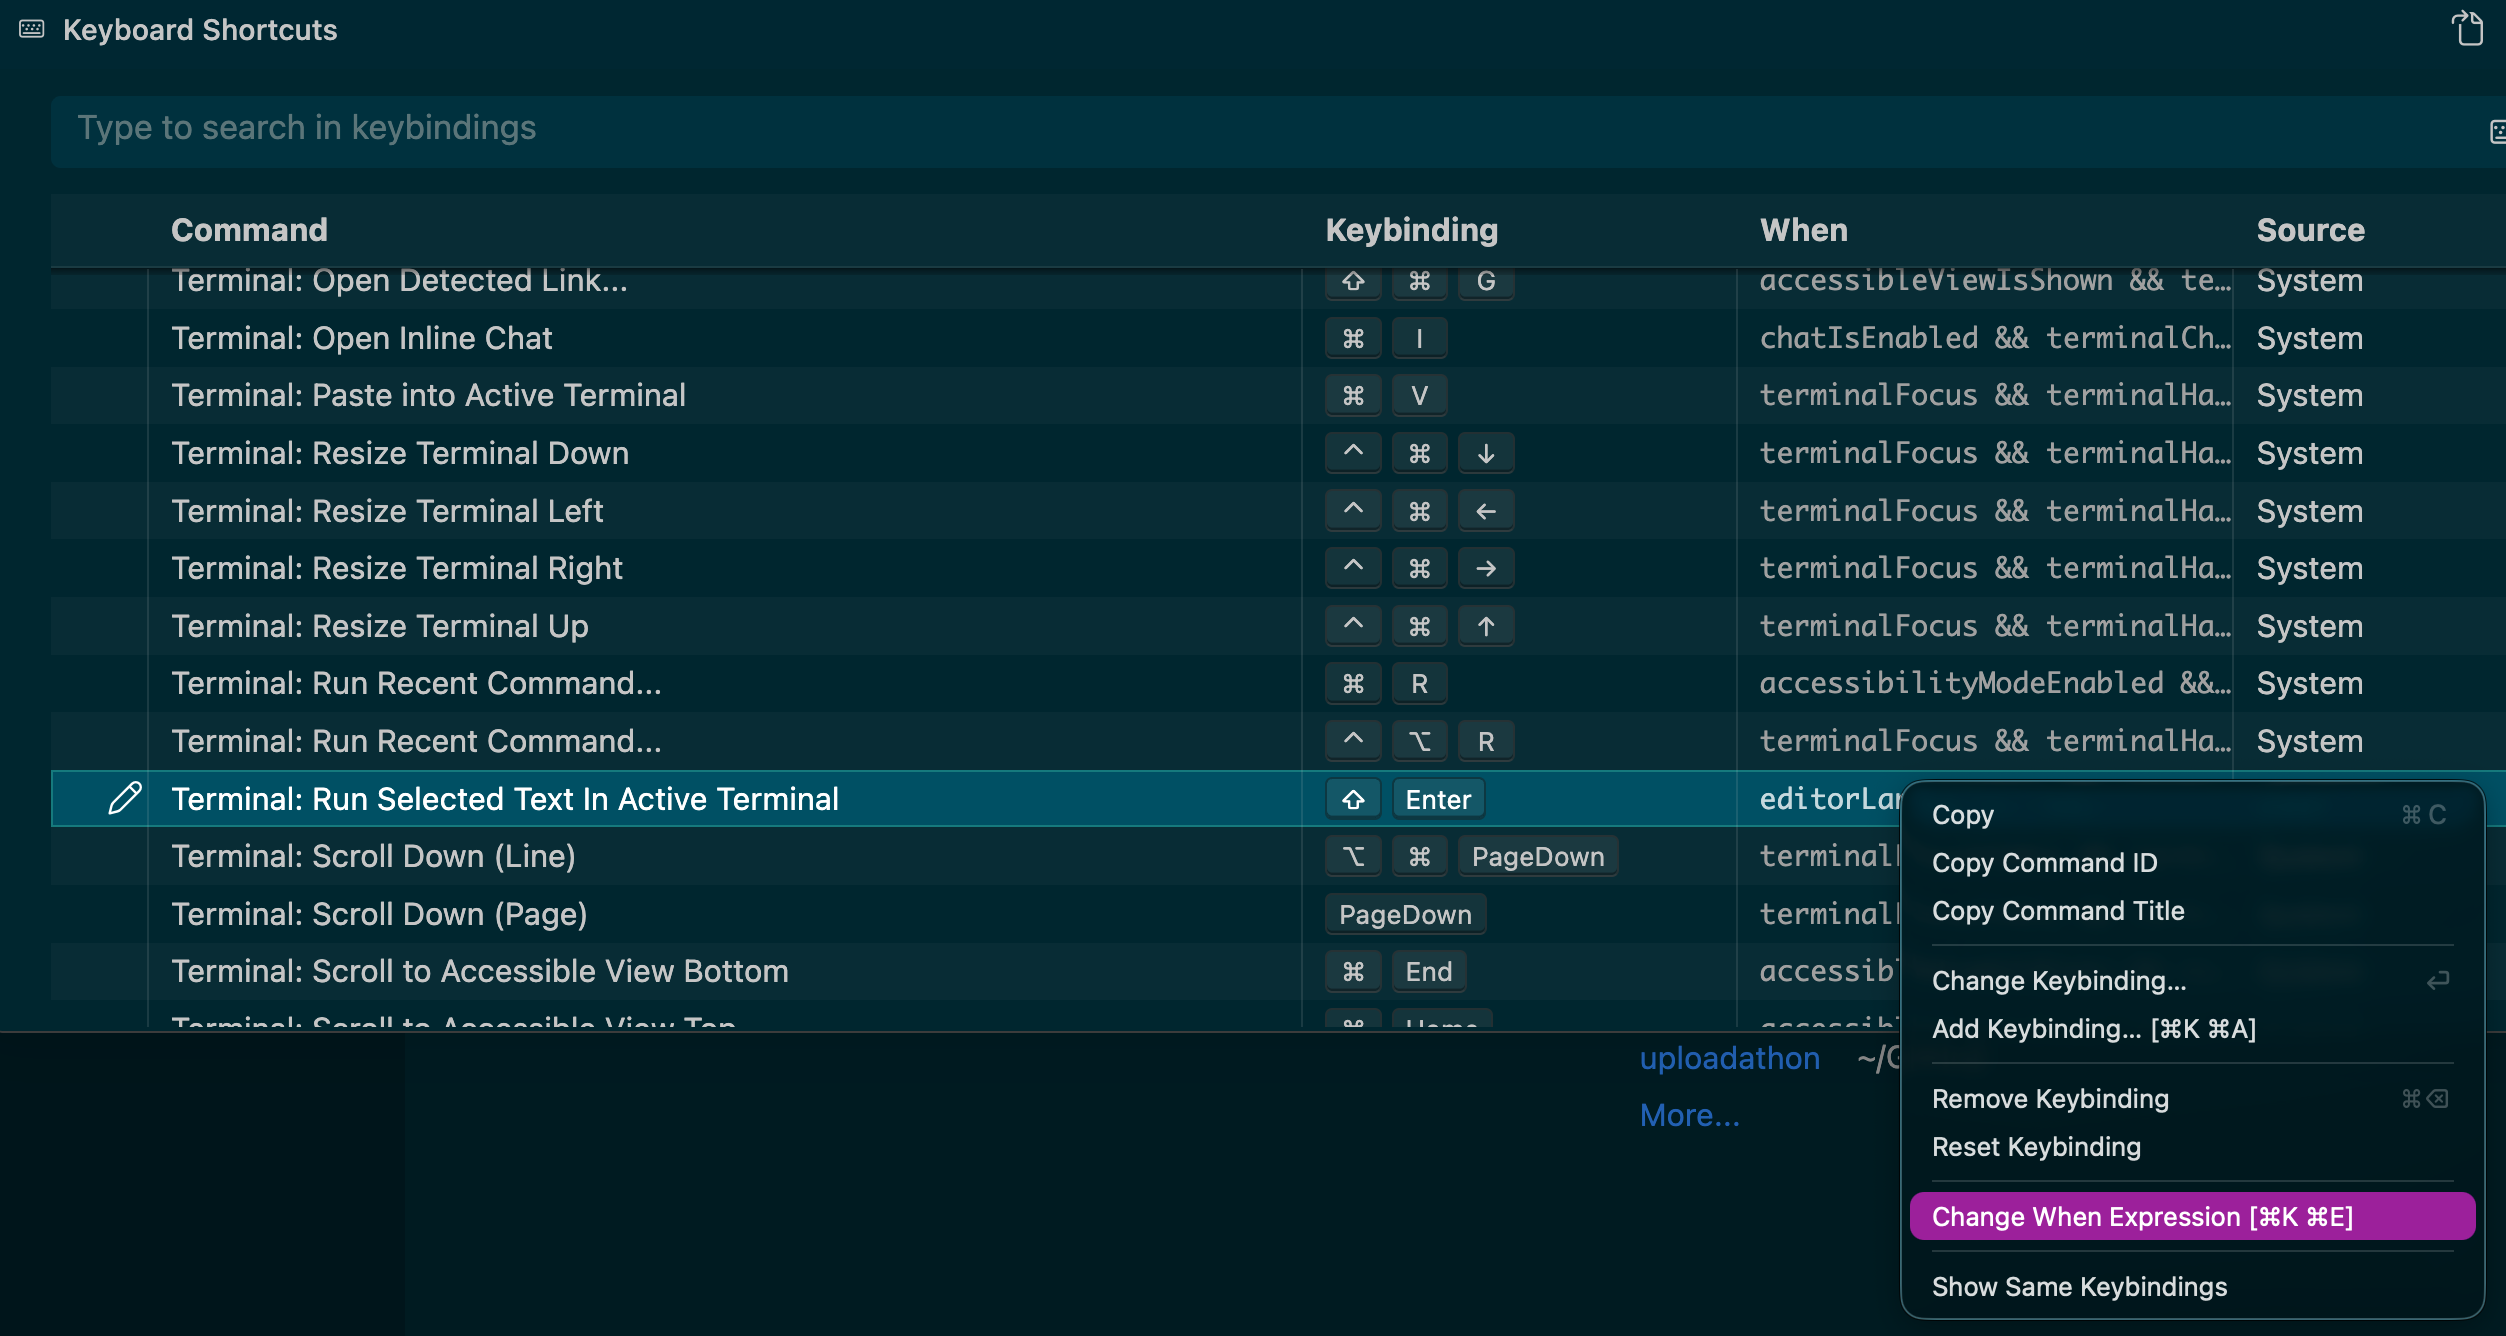Click the Record Keys icon in search box
The width and height of the screenshot is (2506, 1336).
[x=2496, y=131]
